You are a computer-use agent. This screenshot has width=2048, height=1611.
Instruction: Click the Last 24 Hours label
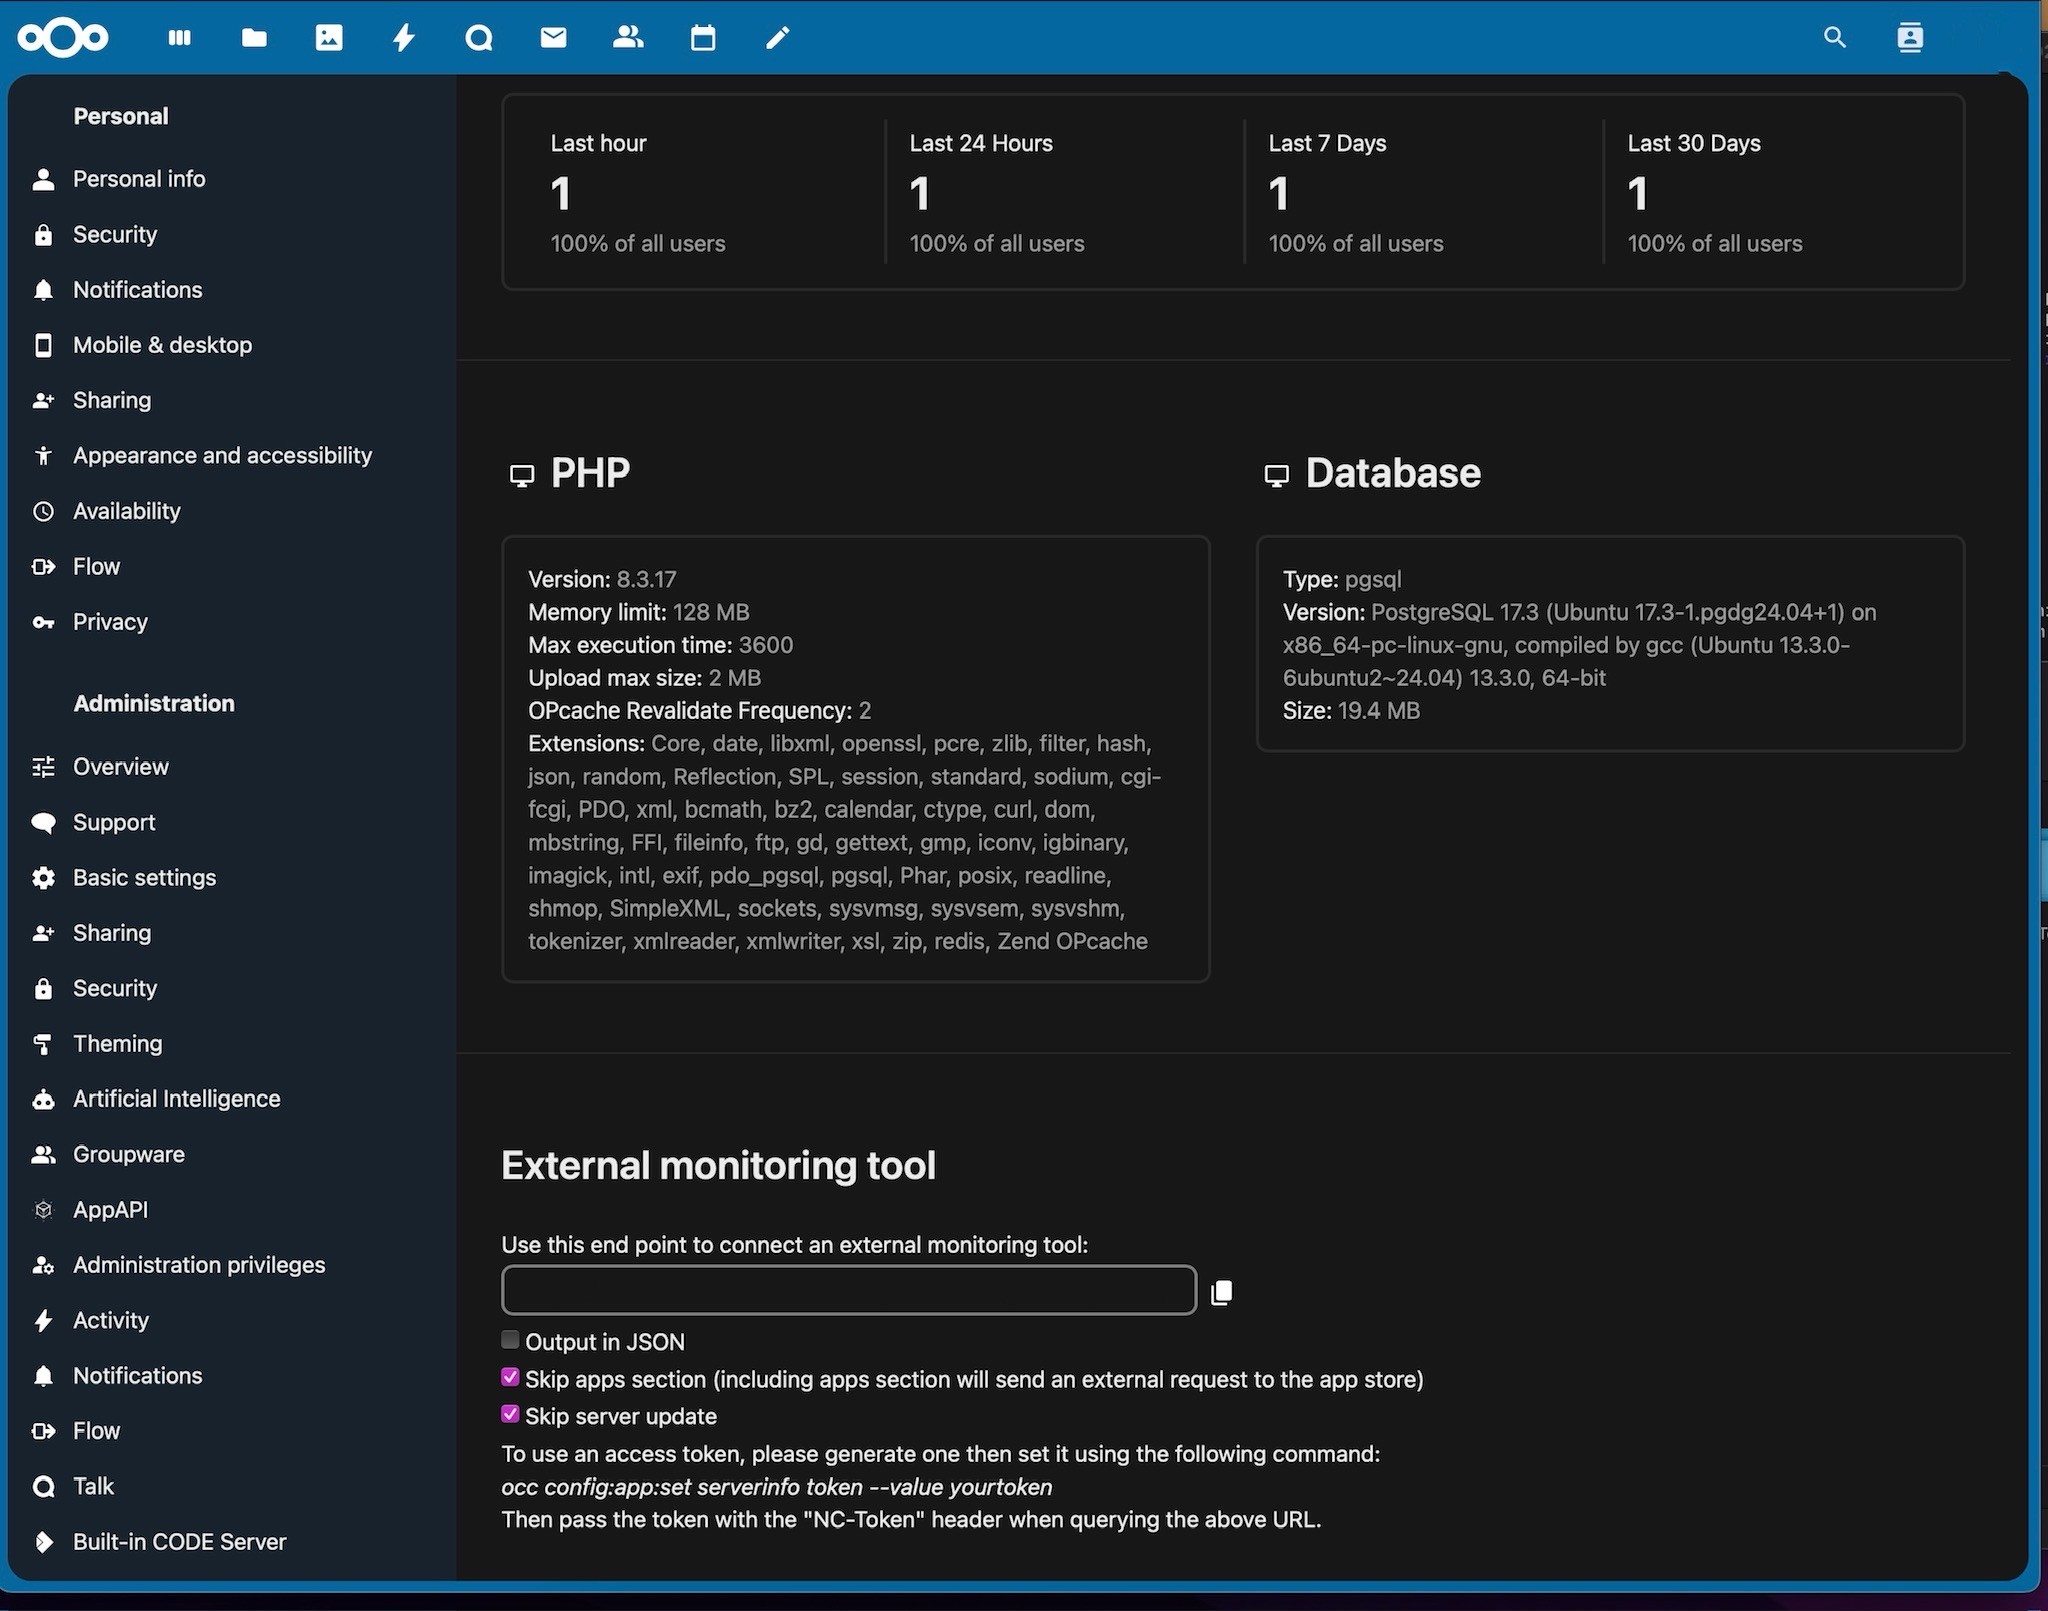[x=981, y=143]
